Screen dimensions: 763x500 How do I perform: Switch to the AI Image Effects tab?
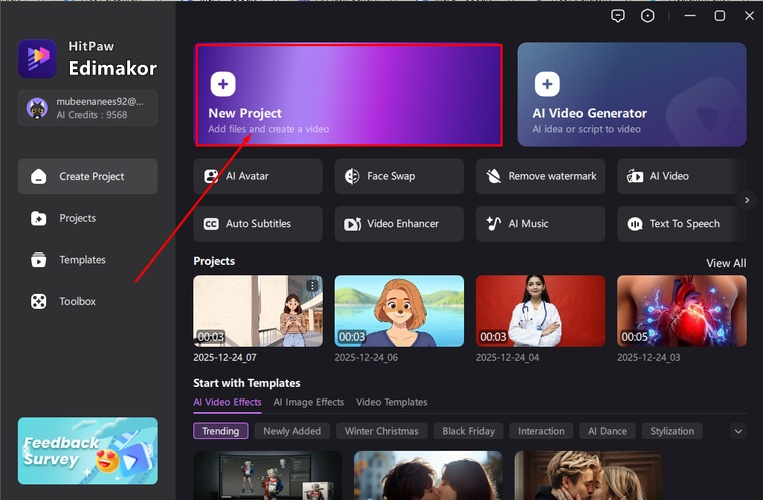(308, 402)
